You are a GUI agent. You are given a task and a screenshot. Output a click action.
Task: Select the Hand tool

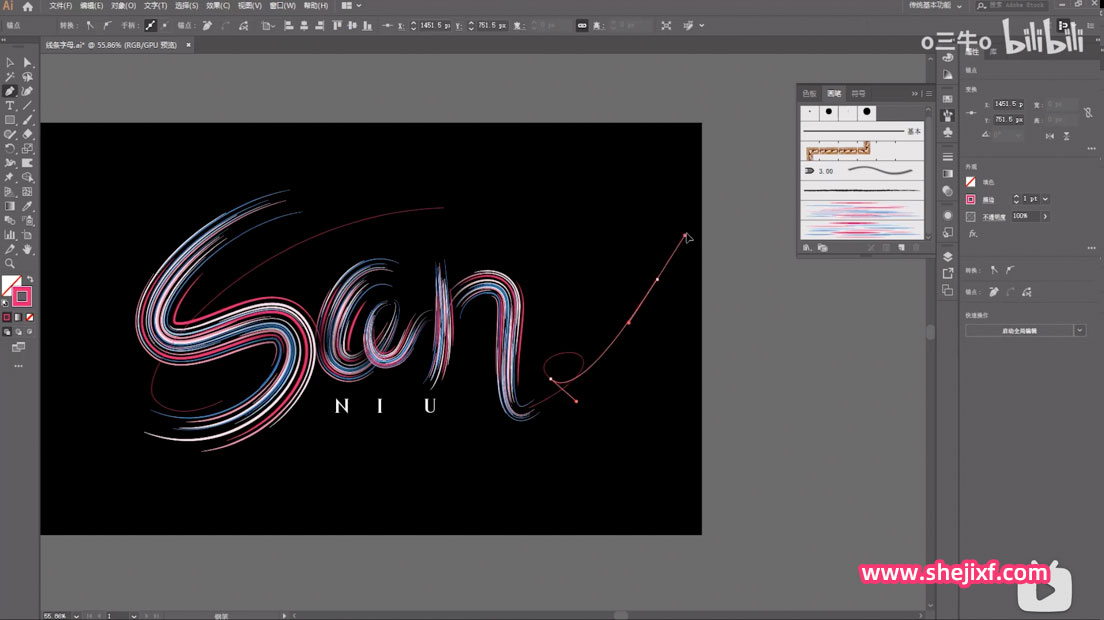28,249
